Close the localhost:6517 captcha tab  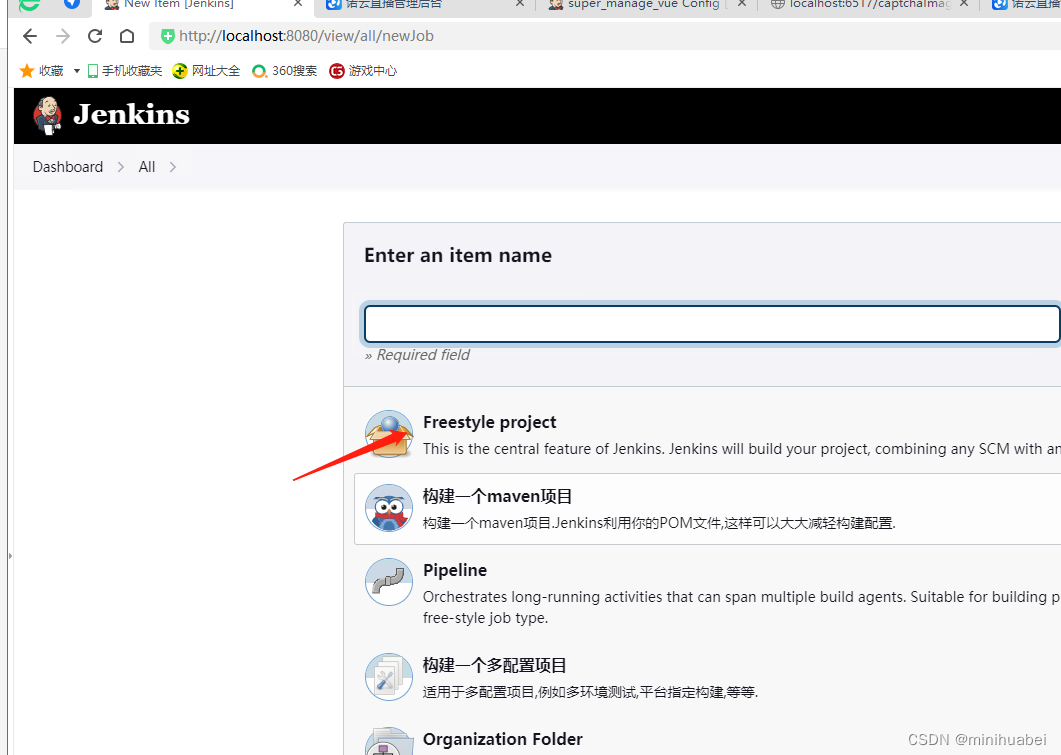(964, 3)
